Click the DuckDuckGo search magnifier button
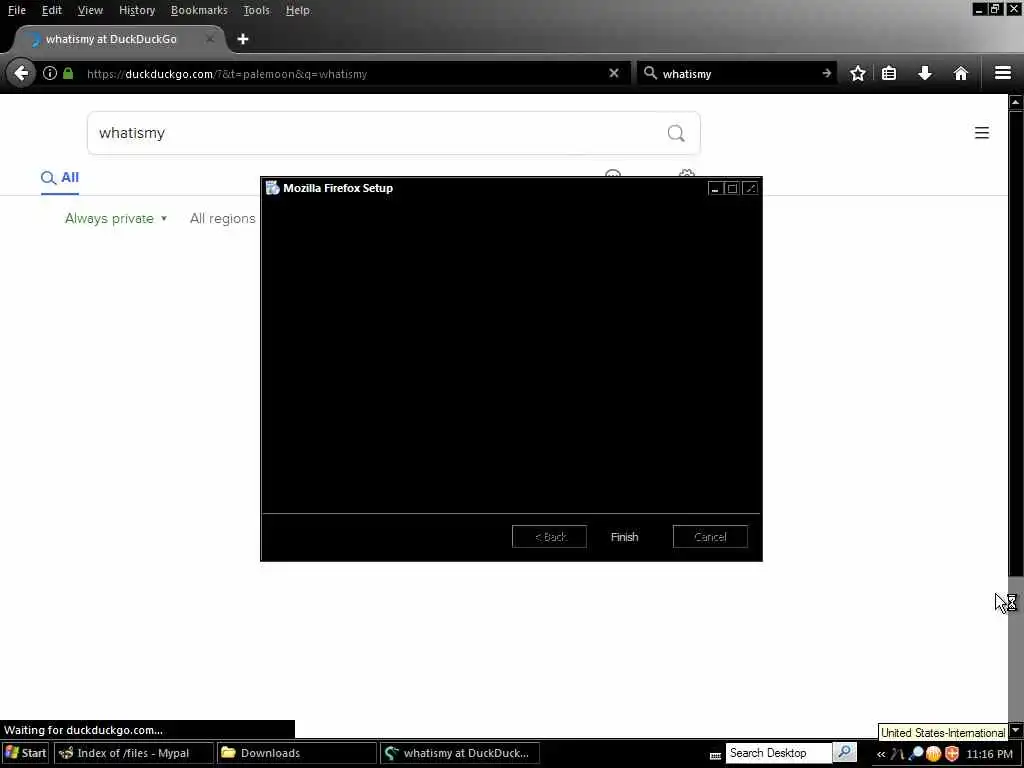The height and width of the screenshot is (768, 1024). [x=676, y=133]
